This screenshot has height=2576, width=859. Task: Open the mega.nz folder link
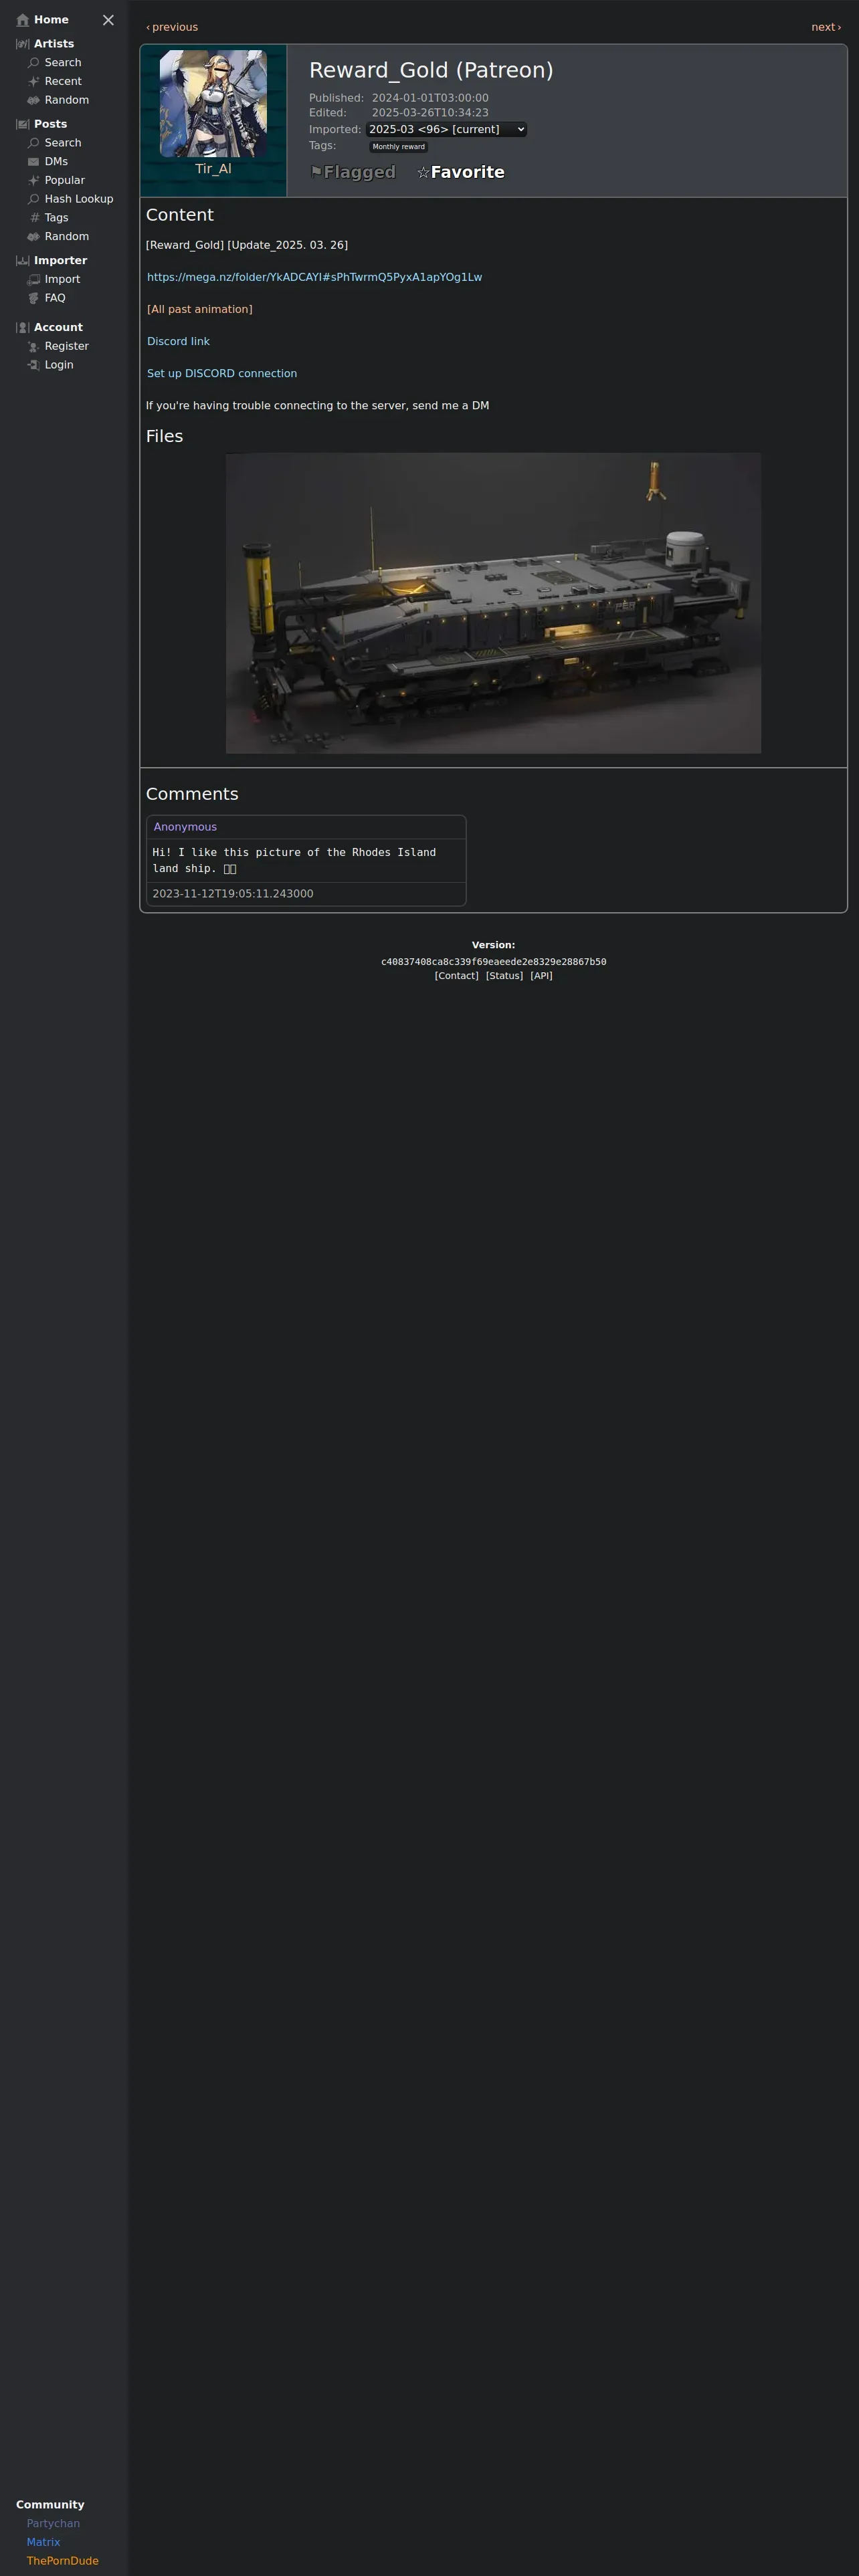click(314, 277)
